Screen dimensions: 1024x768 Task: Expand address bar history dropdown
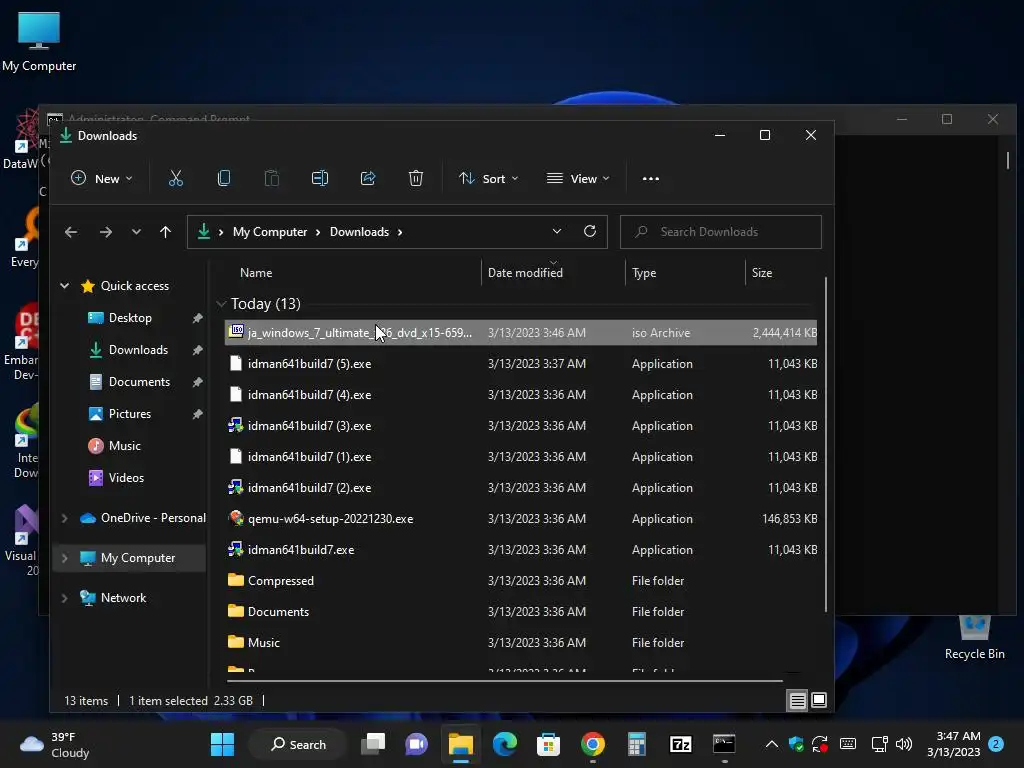click(556, 231)
